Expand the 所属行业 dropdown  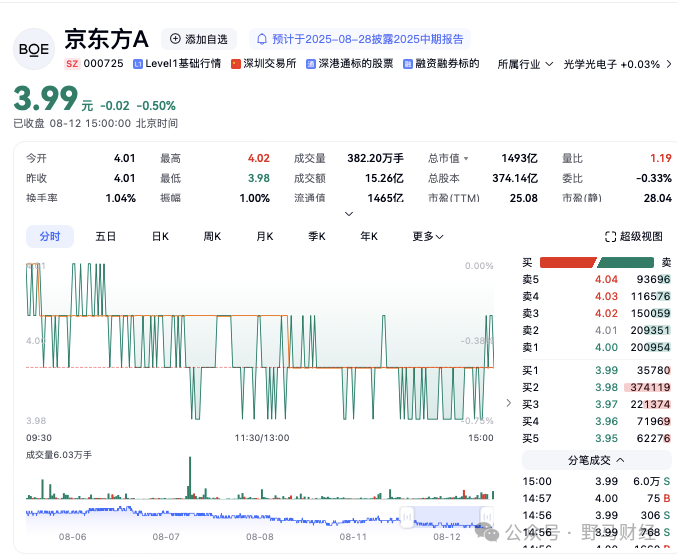pyautogui.click(x=525, y=64)
